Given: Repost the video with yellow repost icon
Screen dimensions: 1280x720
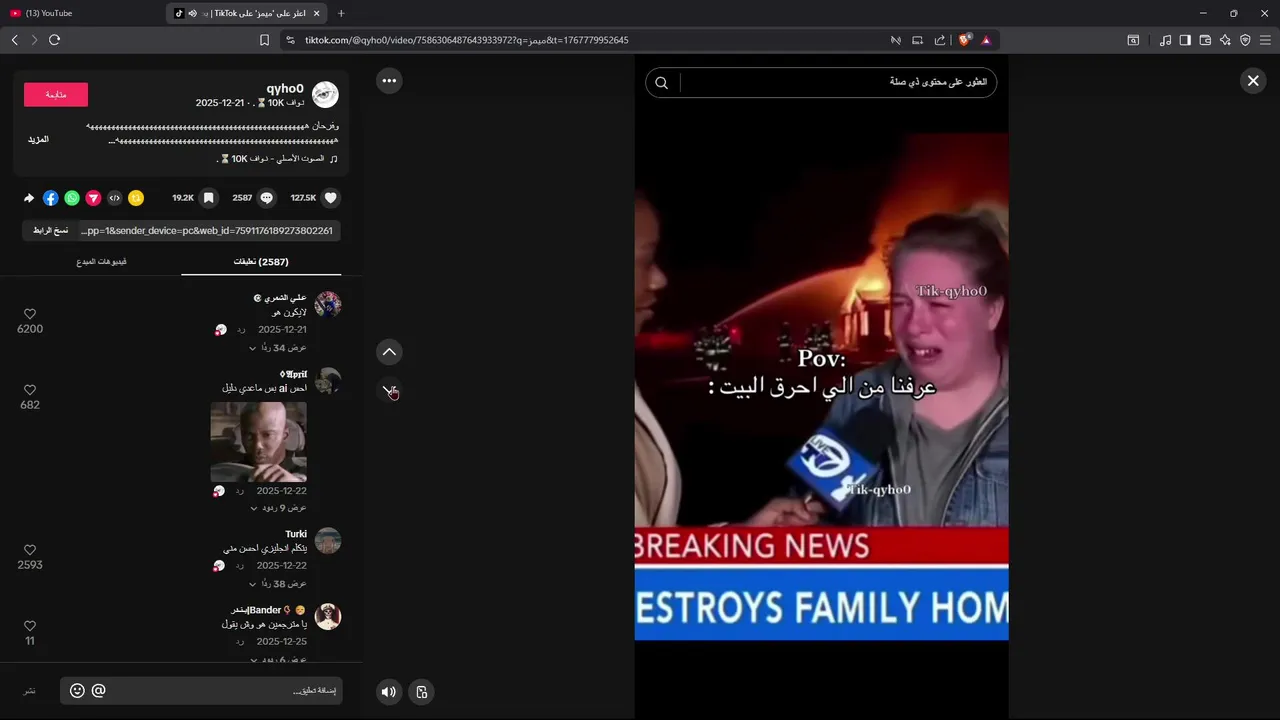Looking at the screenshot, I should coord(136,198).
